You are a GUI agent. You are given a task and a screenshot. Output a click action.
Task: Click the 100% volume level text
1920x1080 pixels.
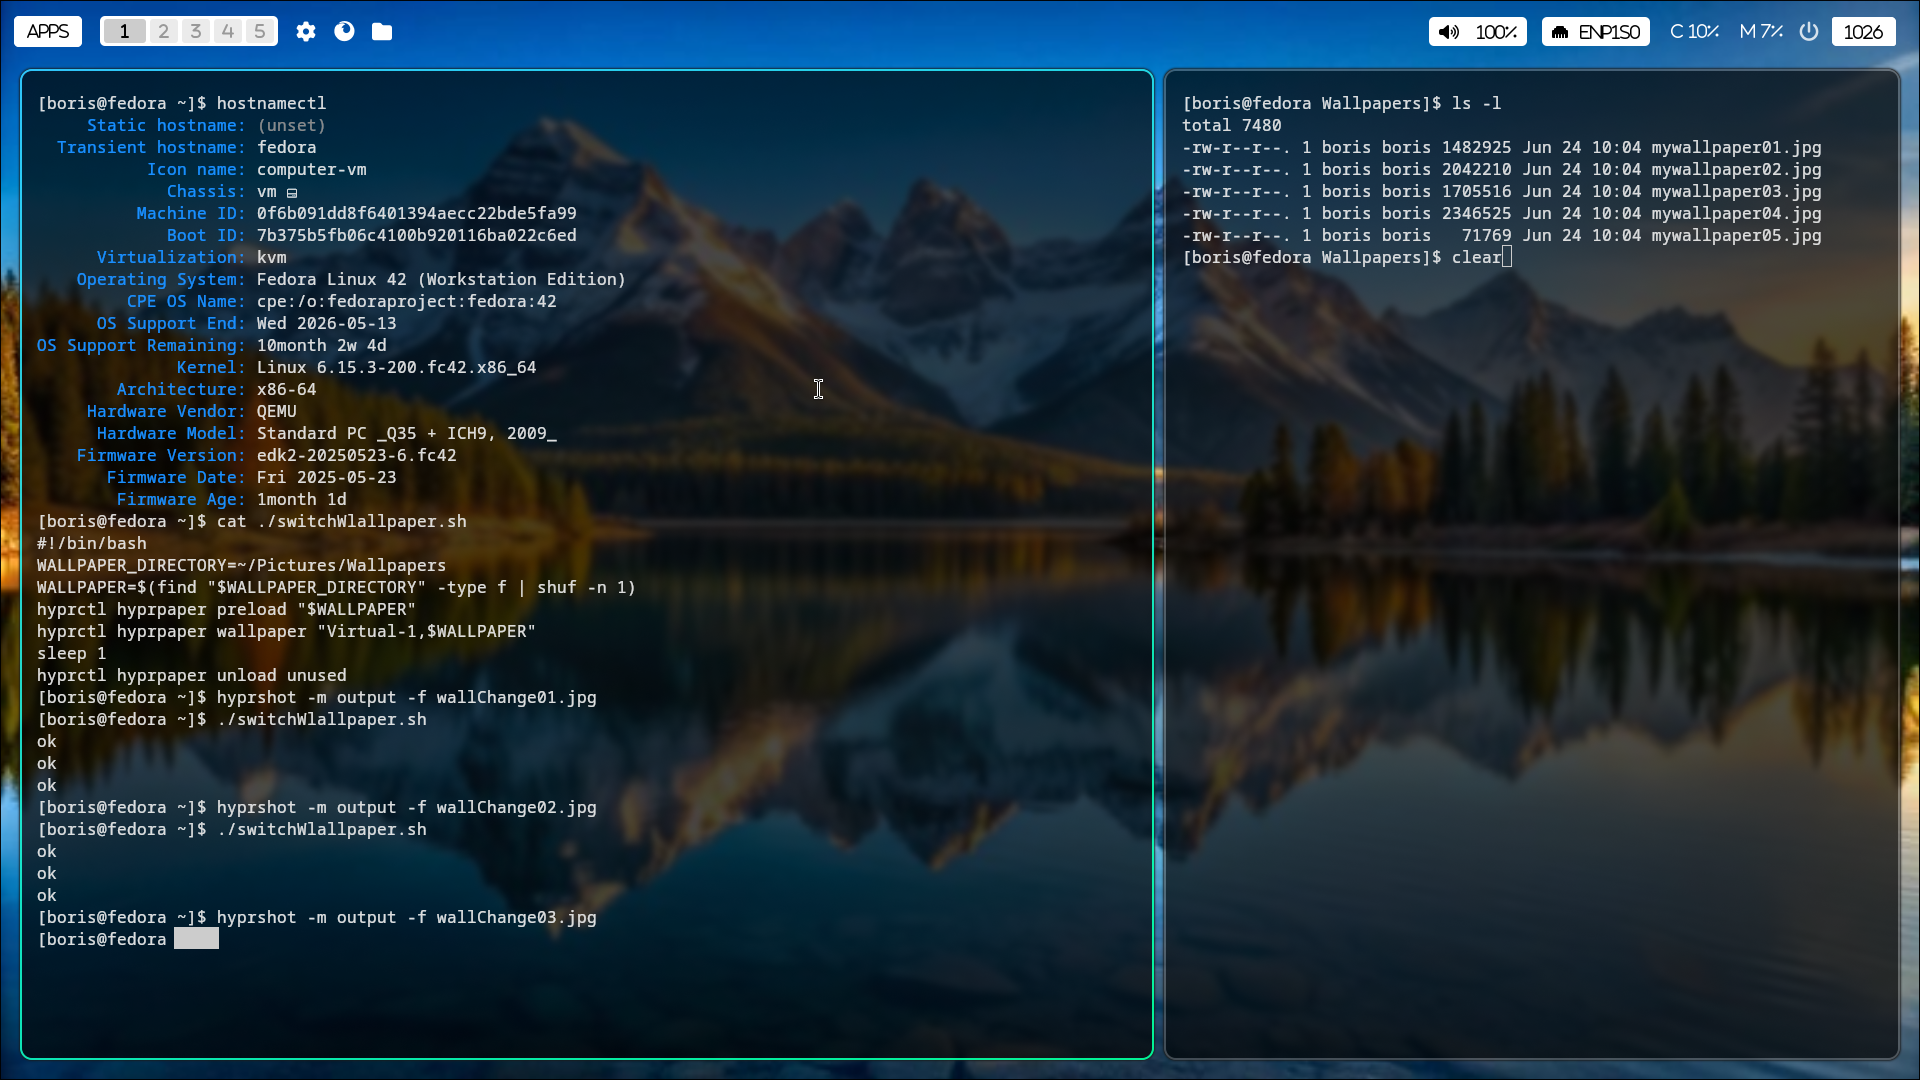click(1496, 32)
